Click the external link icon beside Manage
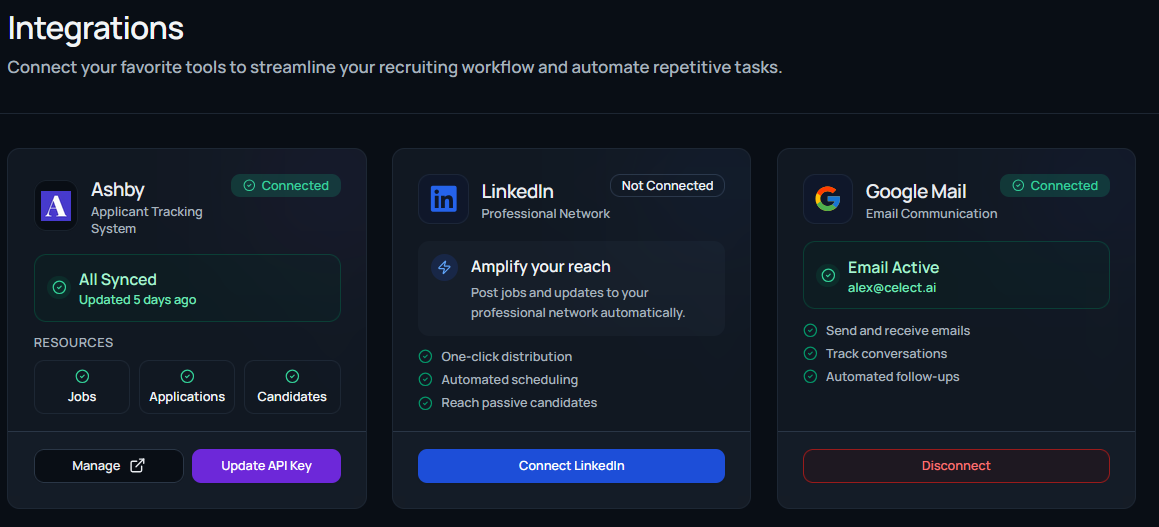This screenshot has width=1159, height=527. 138,466
